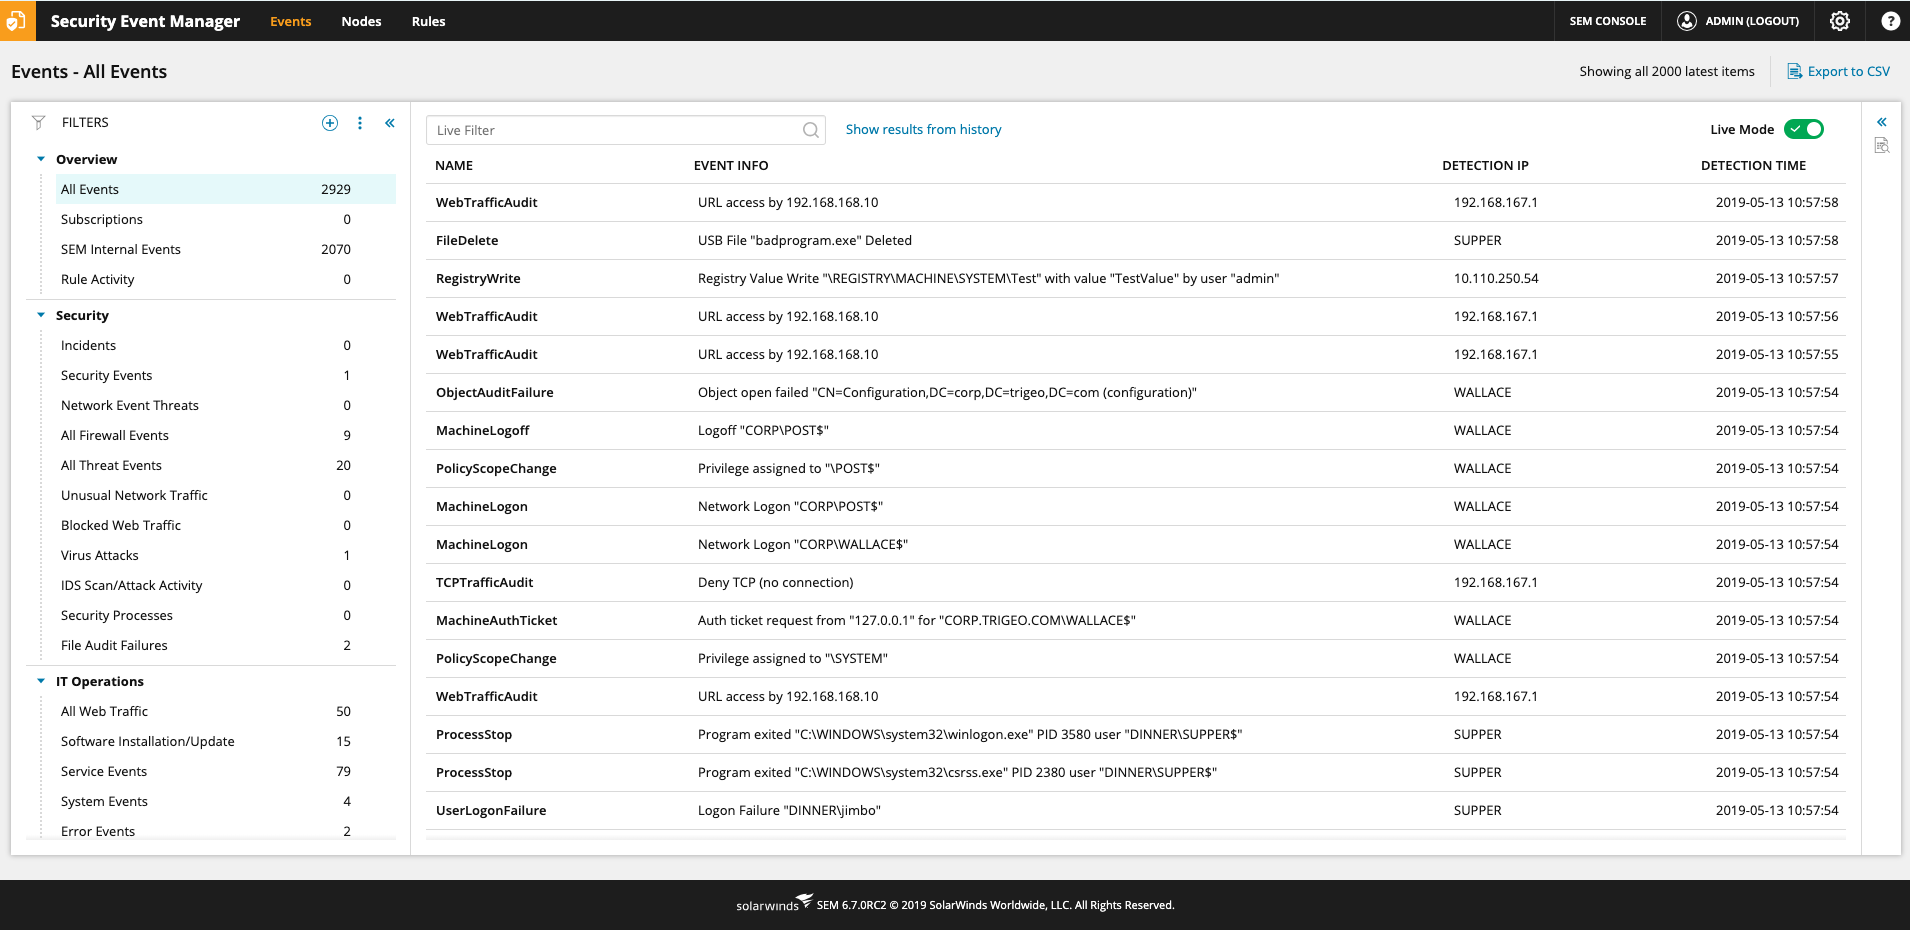Open the Settings gear
The width and height of the screenshot is (1910, 930).
click(1840, 21)
